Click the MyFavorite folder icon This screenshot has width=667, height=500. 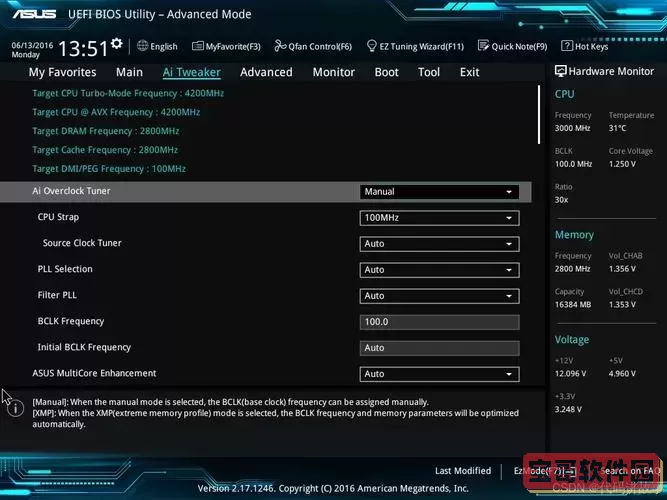(198, 46)
